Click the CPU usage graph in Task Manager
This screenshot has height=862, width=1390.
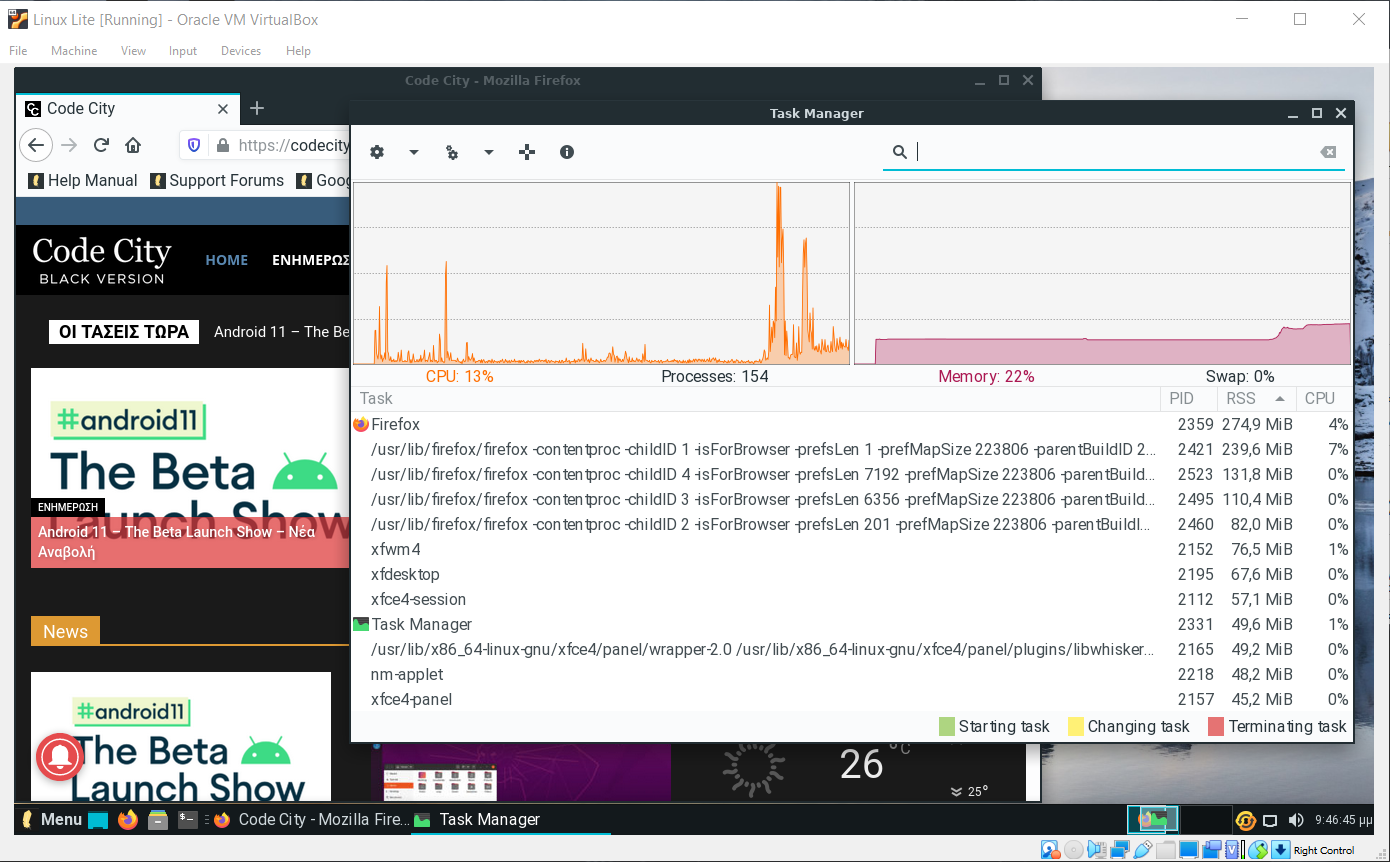[601, 273]
